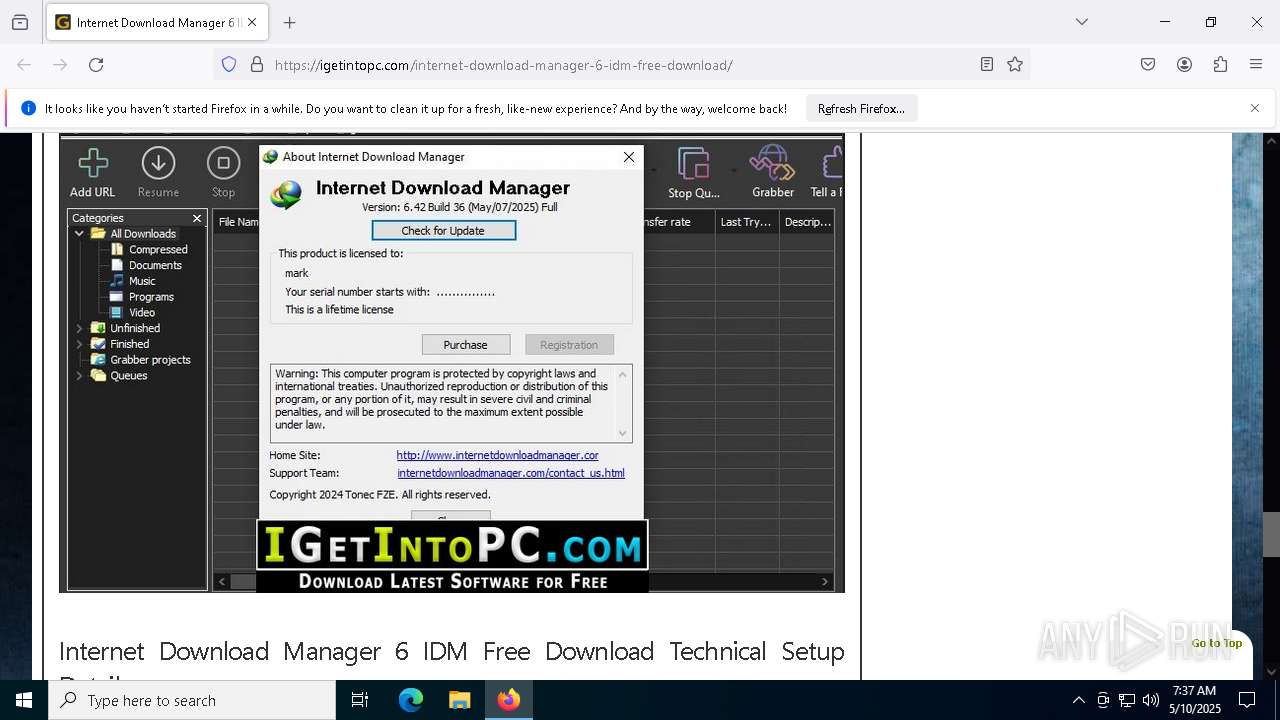Screen dimensions: 1280x720
Task: Click the taskbar search box
Action: pos(192,700)
